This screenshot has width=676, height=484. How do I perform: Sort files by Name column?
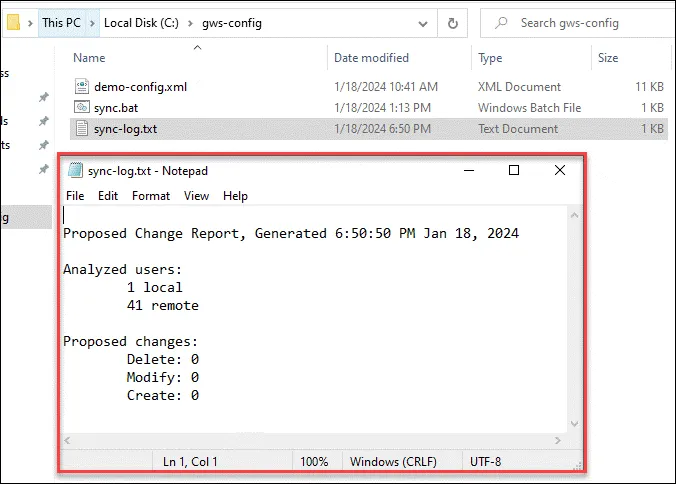click(89, 58)
